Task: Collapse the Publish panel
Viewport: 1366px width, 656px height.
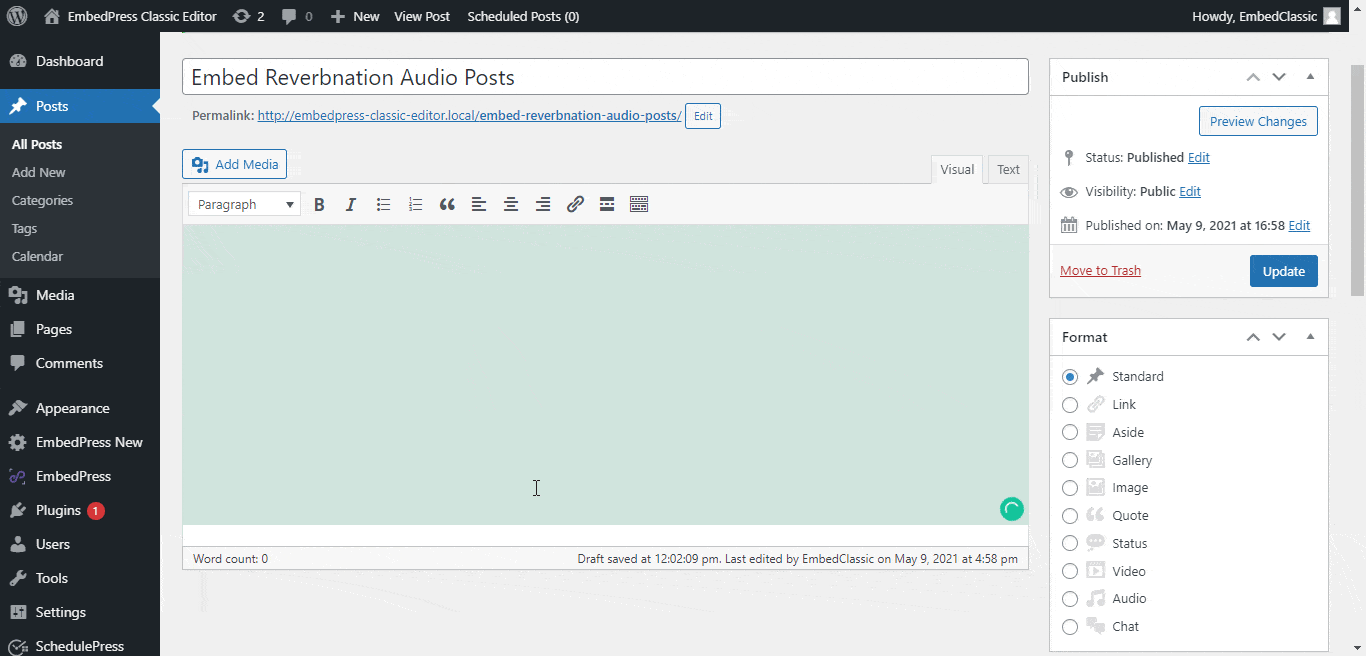Action: (x=1310, y=77)
